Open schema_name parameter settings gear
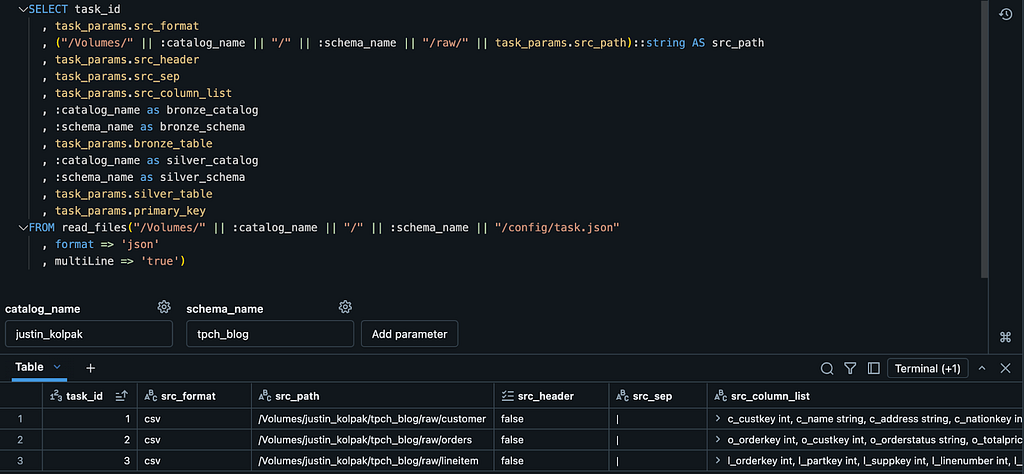Screen dimensions: 1024x474 (x=345, y=307)
